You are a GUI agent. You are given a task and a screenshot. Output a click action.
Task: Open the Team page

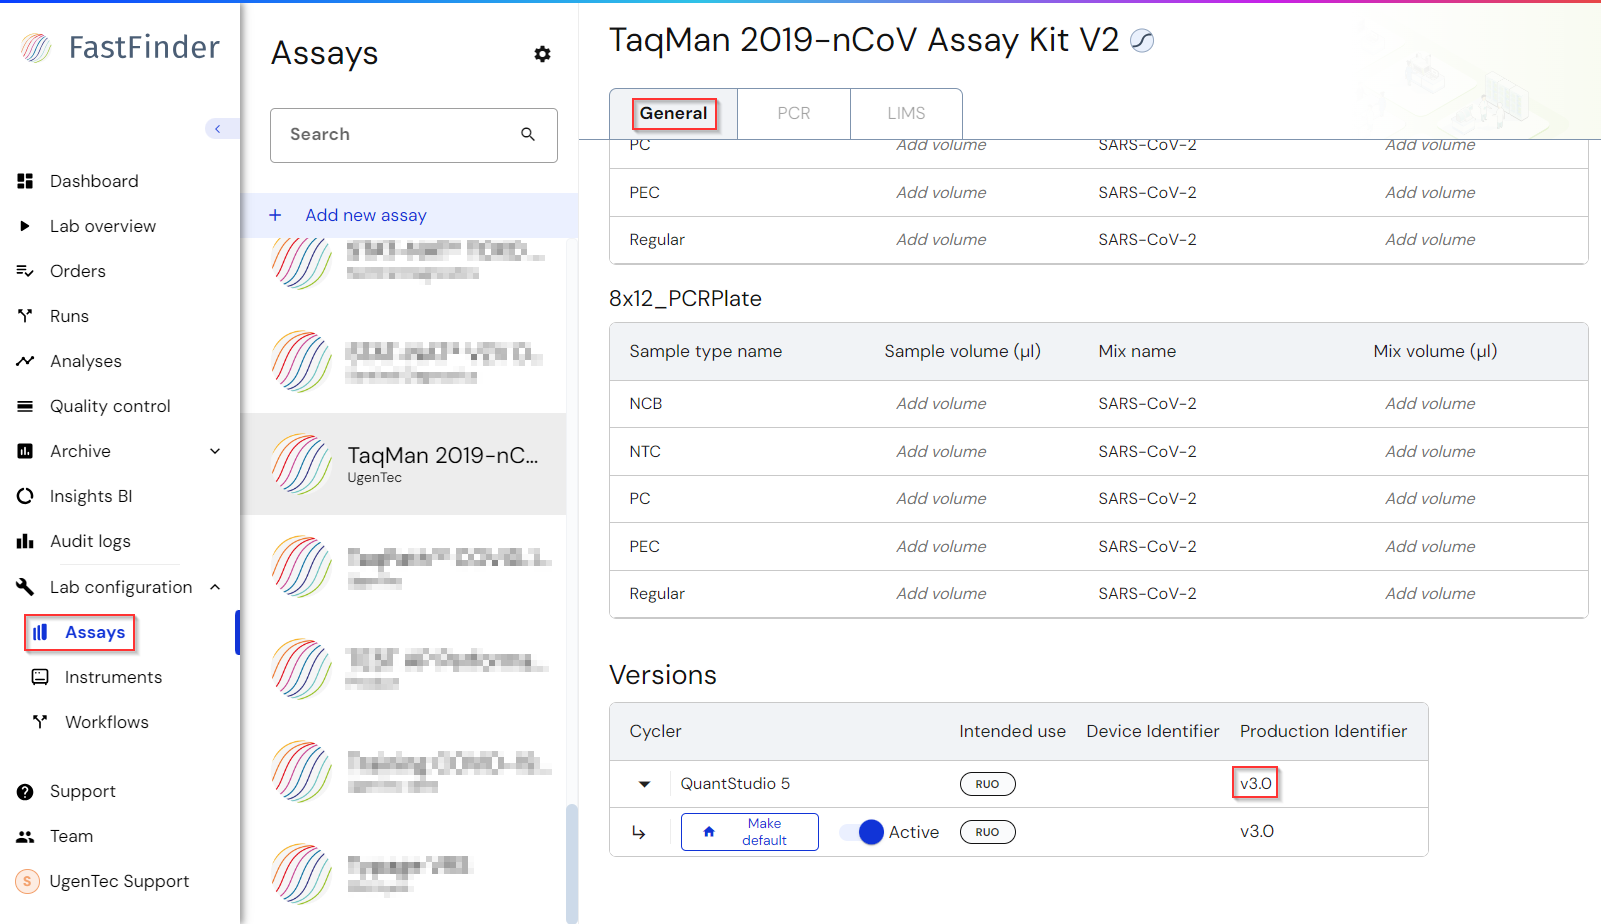click(71, 836)
